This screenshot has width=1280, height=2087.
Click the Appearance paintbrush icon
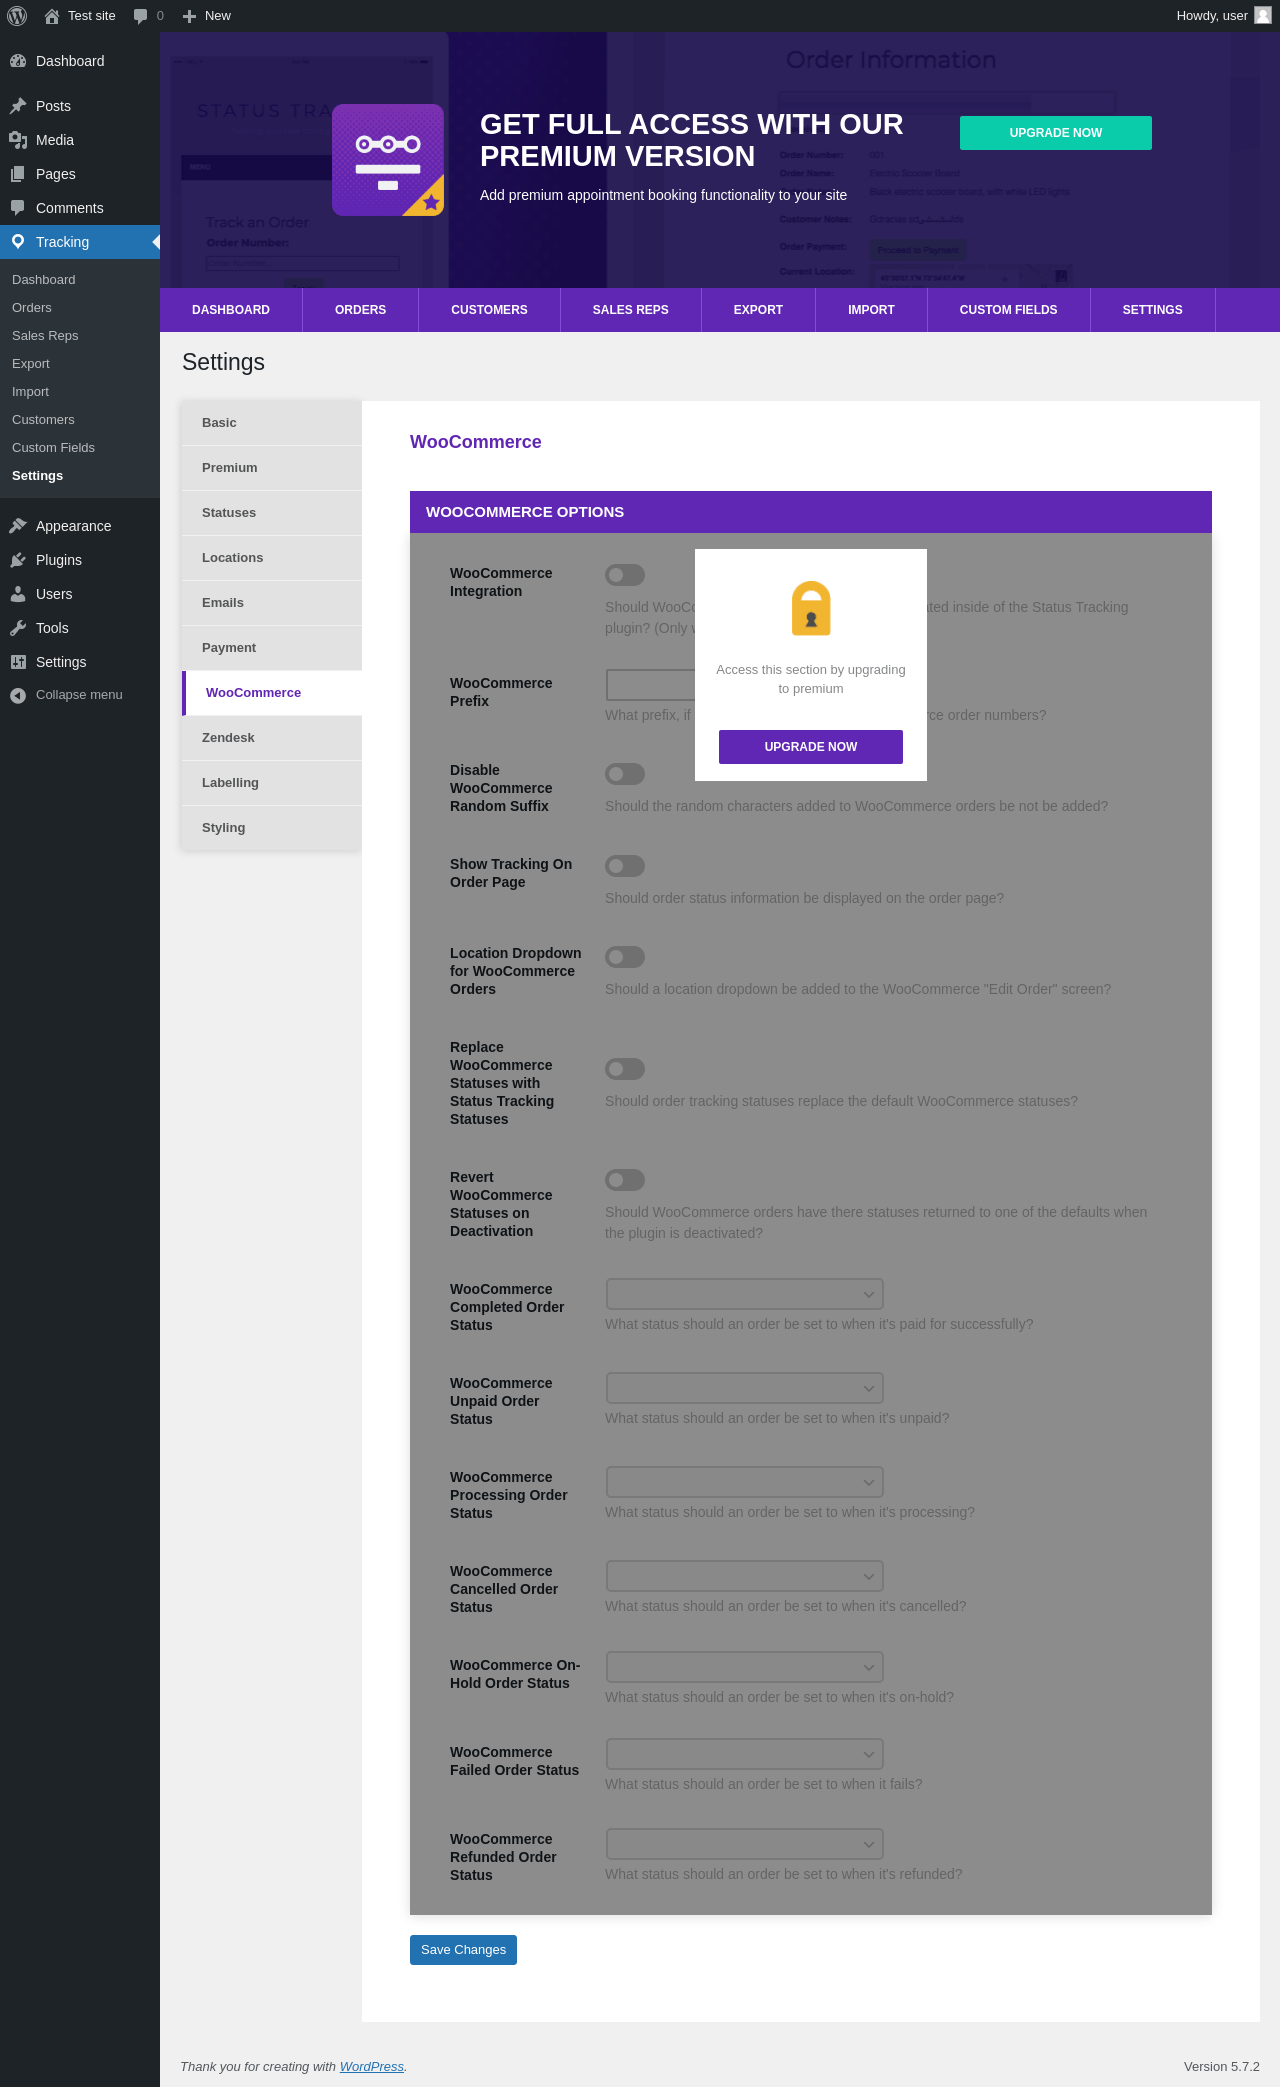click(x=18, y=526)
